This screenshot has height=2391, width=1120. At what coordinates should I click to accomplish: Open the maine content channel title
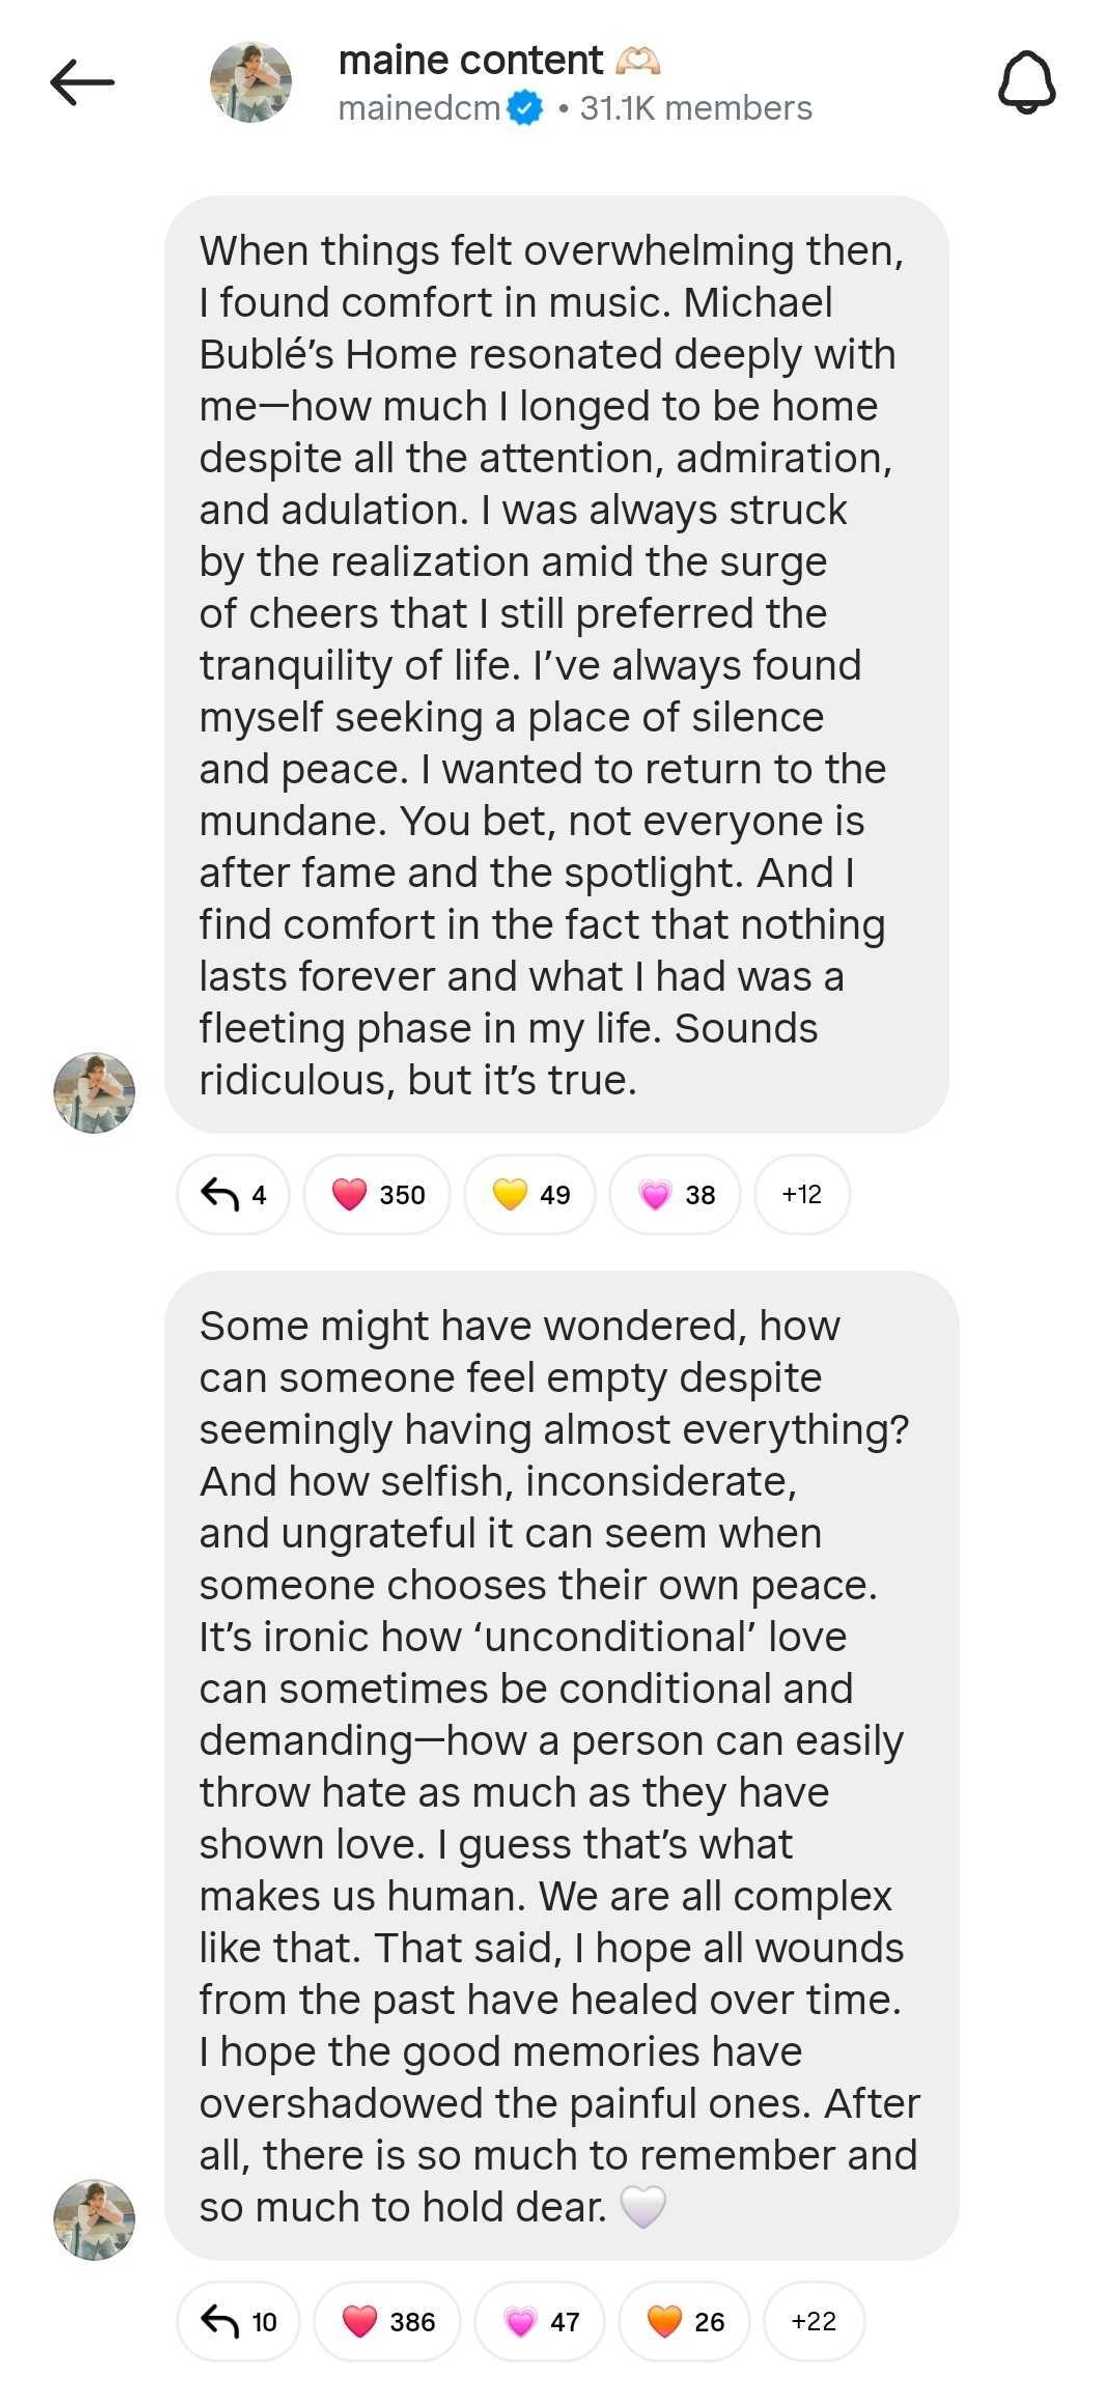coord(470,60)
